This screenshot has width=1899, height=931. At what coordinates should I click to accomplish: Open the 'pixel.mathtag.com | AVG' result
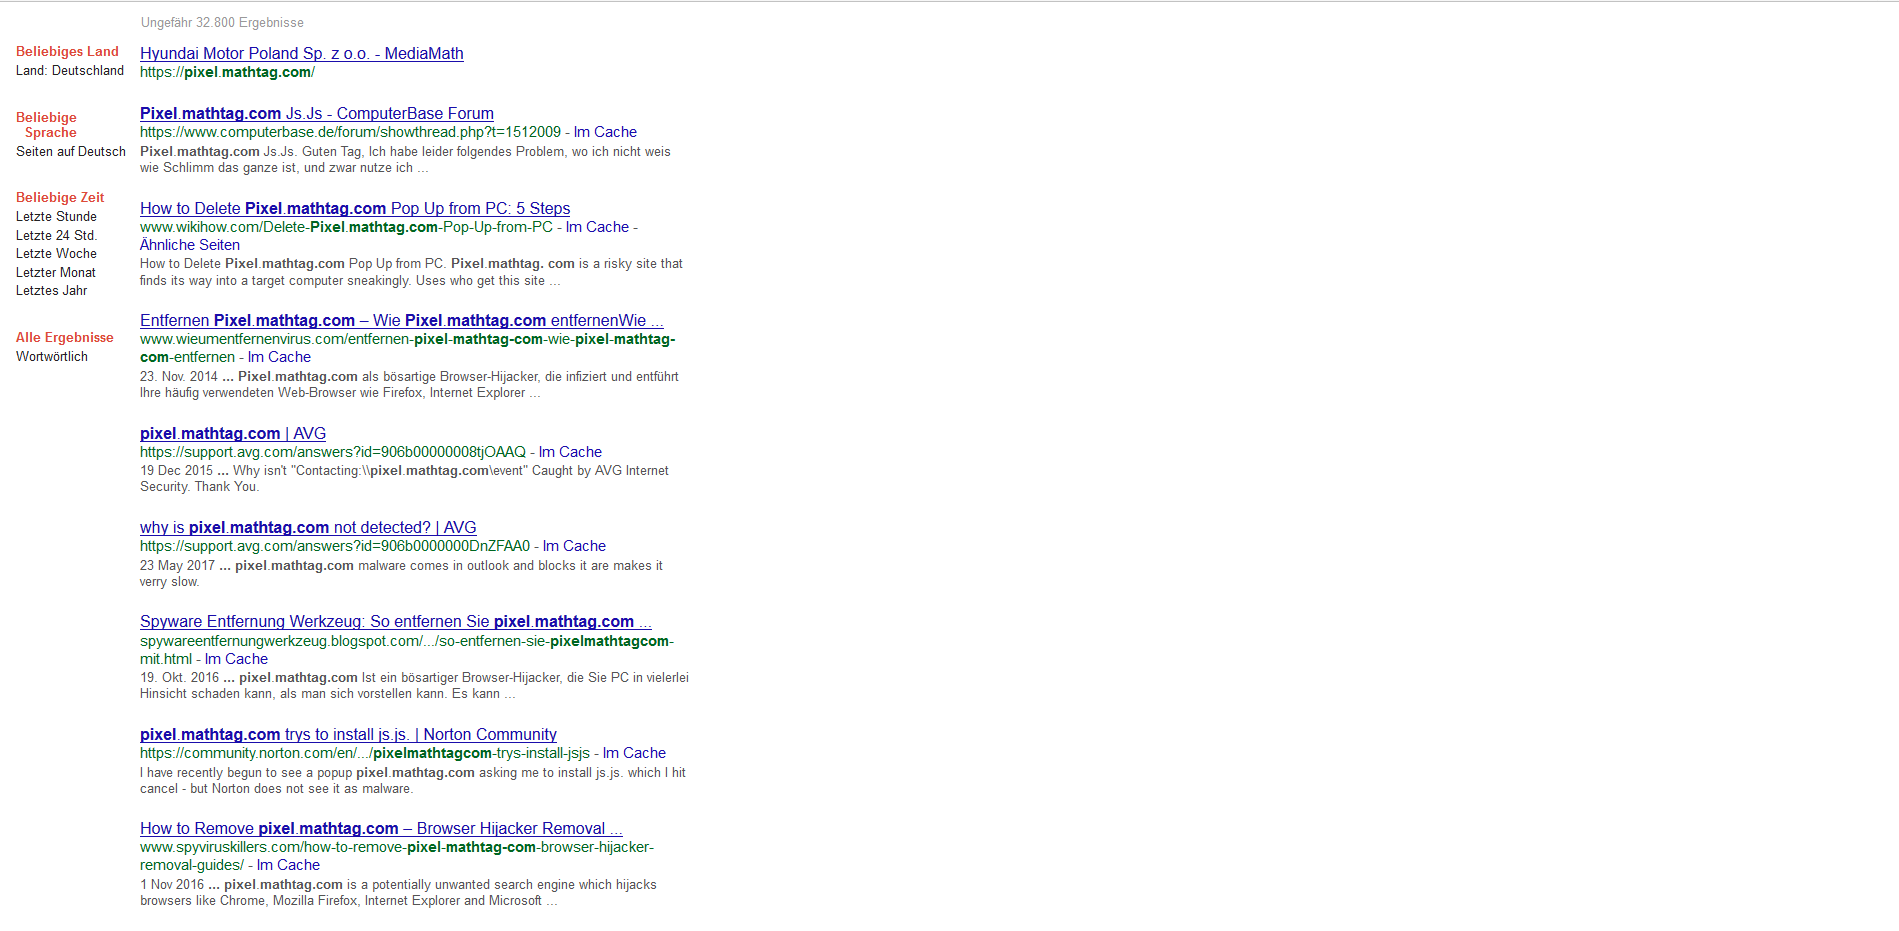coord(233,433)
